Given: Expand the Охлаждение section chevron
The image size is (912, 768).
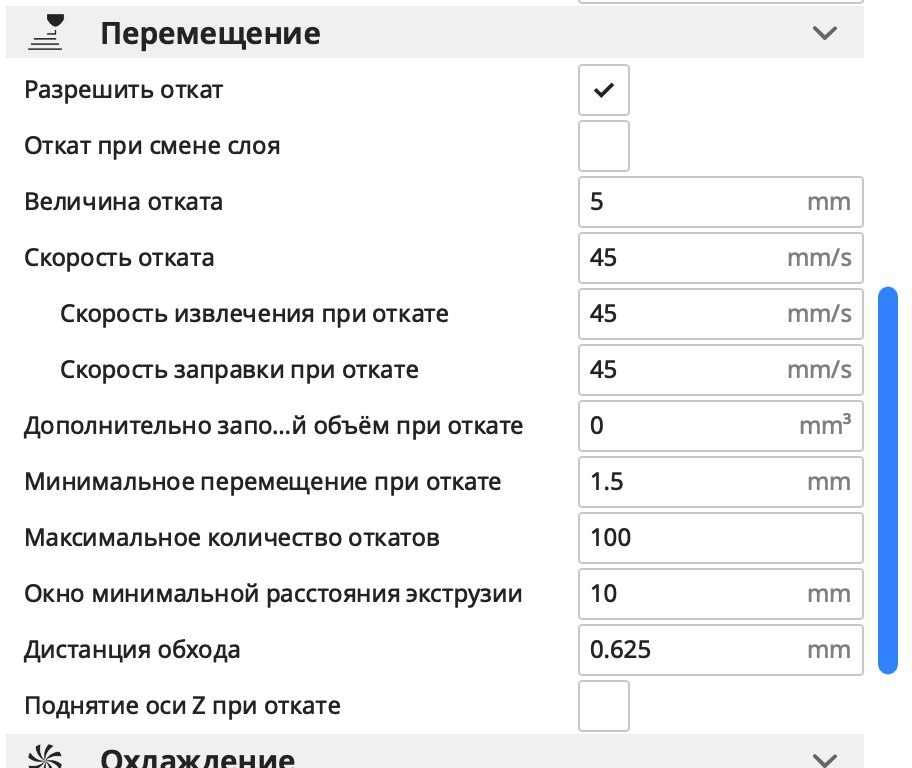Looking at the screenshot, I should click(825, 759).
